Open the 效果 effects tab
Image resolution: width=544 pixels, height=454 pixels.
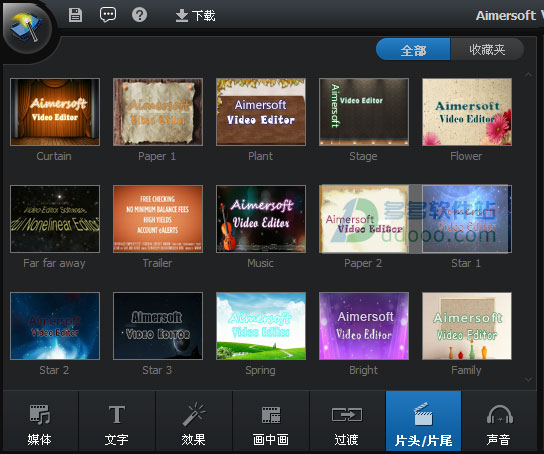click(x=194, y=422)
